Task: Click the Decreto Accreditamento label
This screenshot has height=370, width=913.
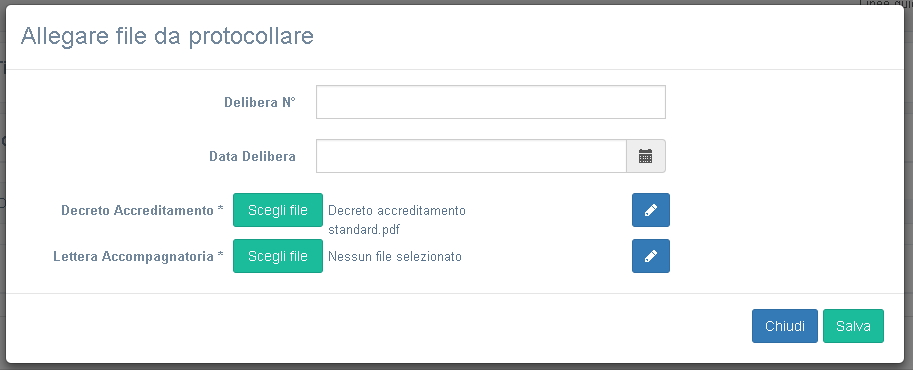Action: [137, 210]
